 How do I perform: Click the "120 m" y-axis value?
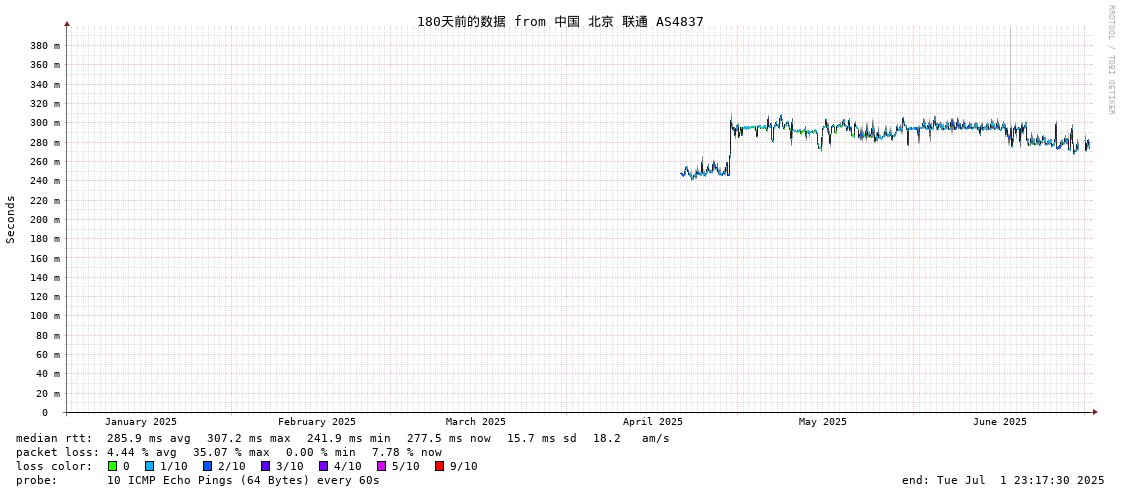click(x=45, y=297)
